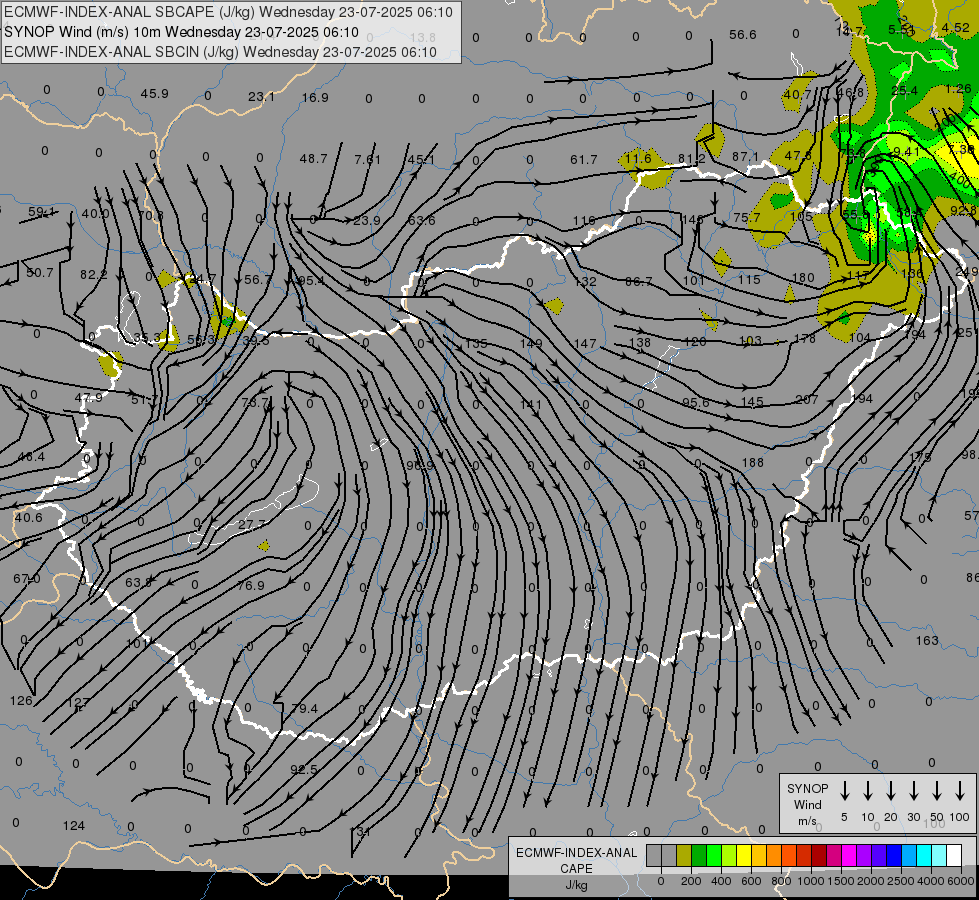Click the 124 value on the map
This screenshot has width=979, height=900.
tap(74, 826)
